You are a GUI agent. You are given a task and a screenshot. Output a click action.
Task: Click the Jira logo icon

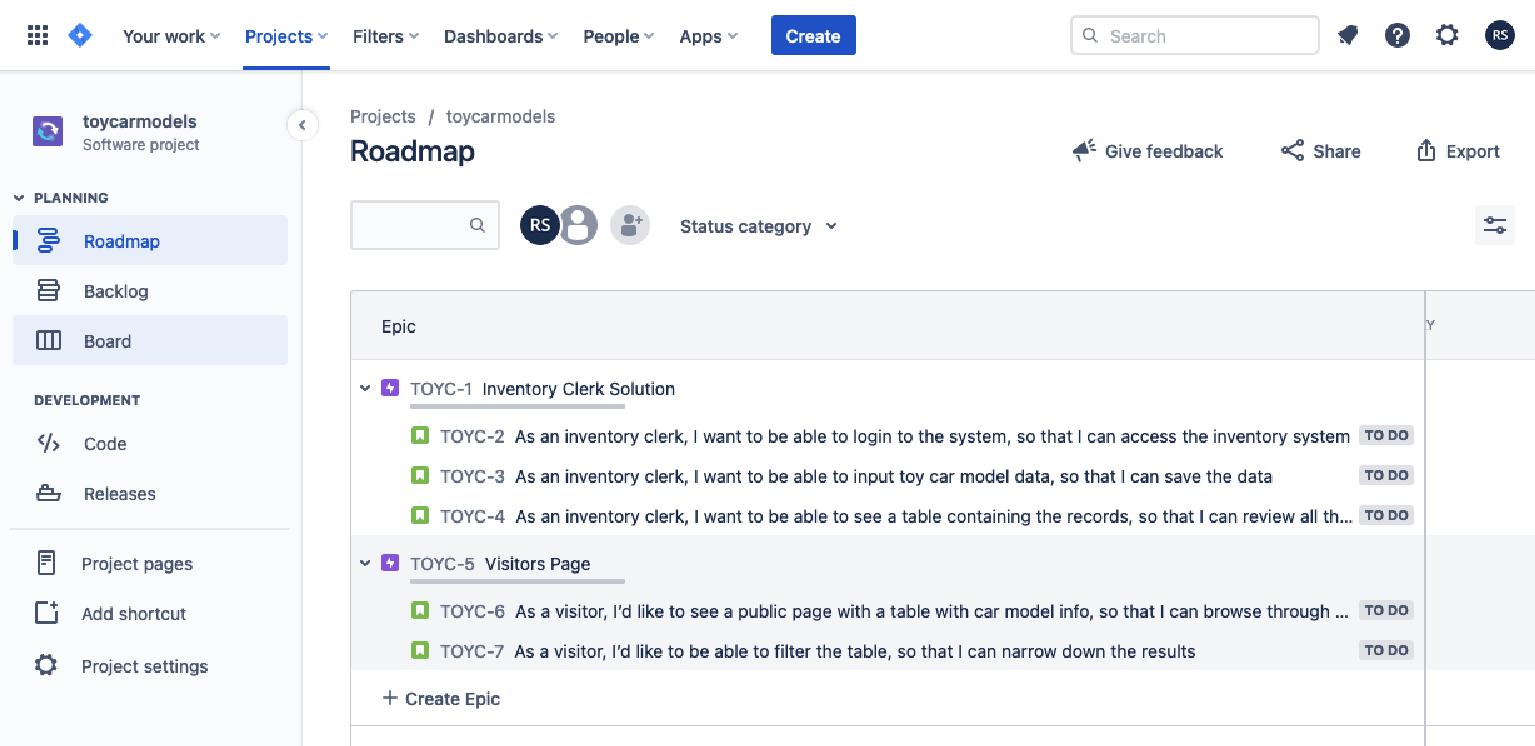[x=80, y=36]
